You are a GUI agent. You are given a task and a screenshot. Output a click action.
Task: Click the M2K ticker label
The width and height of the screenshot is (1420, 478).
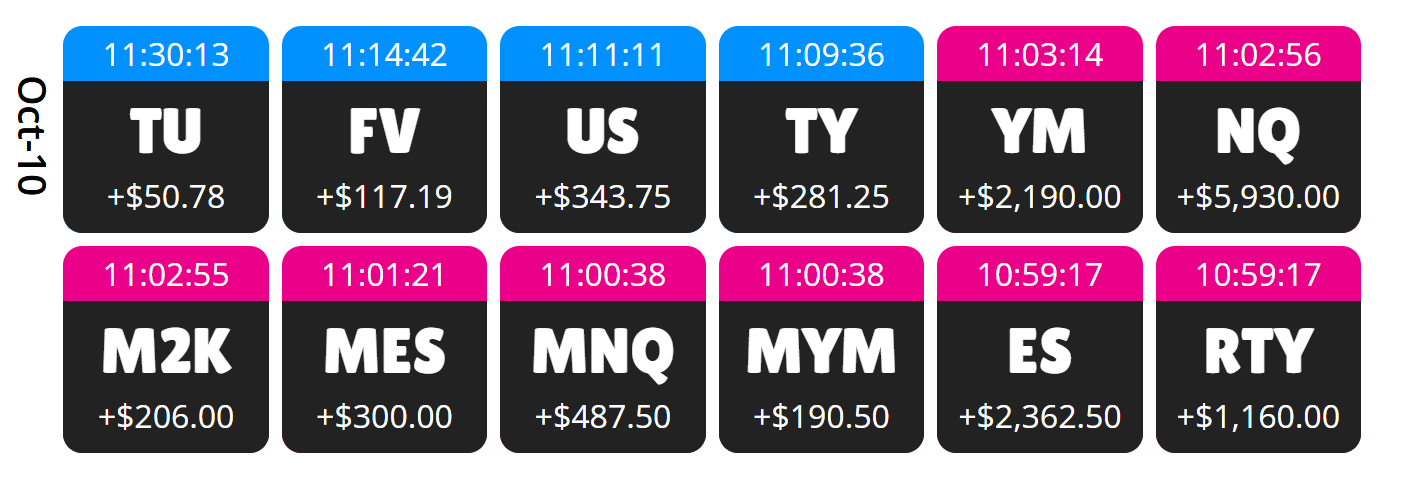(x=166, y=352)
